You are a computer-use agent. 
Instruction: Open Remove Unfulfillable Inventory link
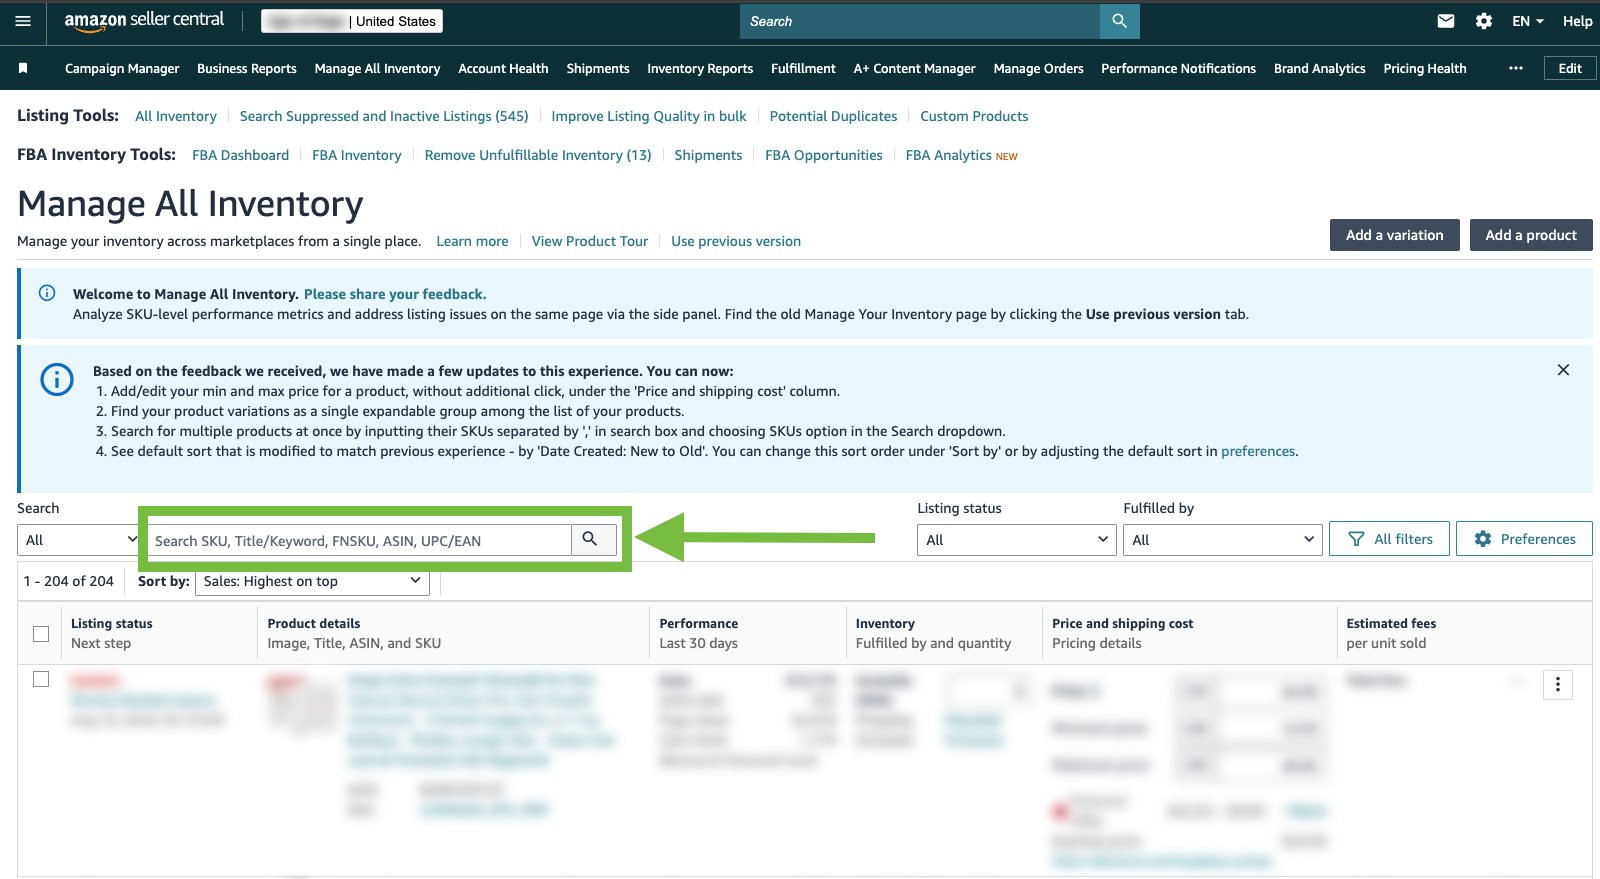pyautogui.click(x=538, y=155)
